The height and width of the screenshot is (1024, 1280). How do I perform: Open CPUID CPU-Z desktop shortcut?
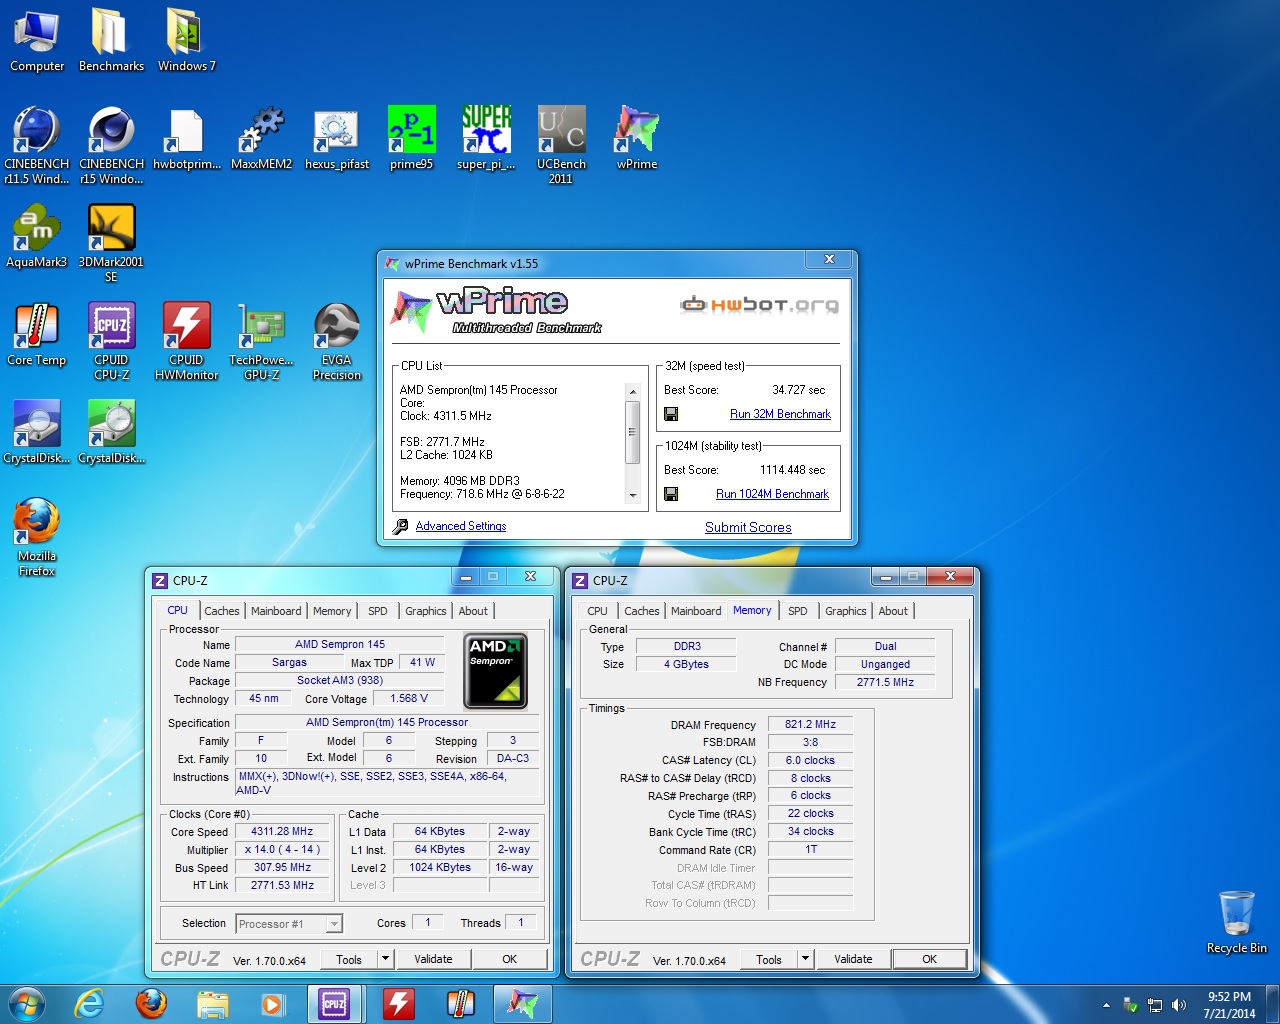[111, 341]
